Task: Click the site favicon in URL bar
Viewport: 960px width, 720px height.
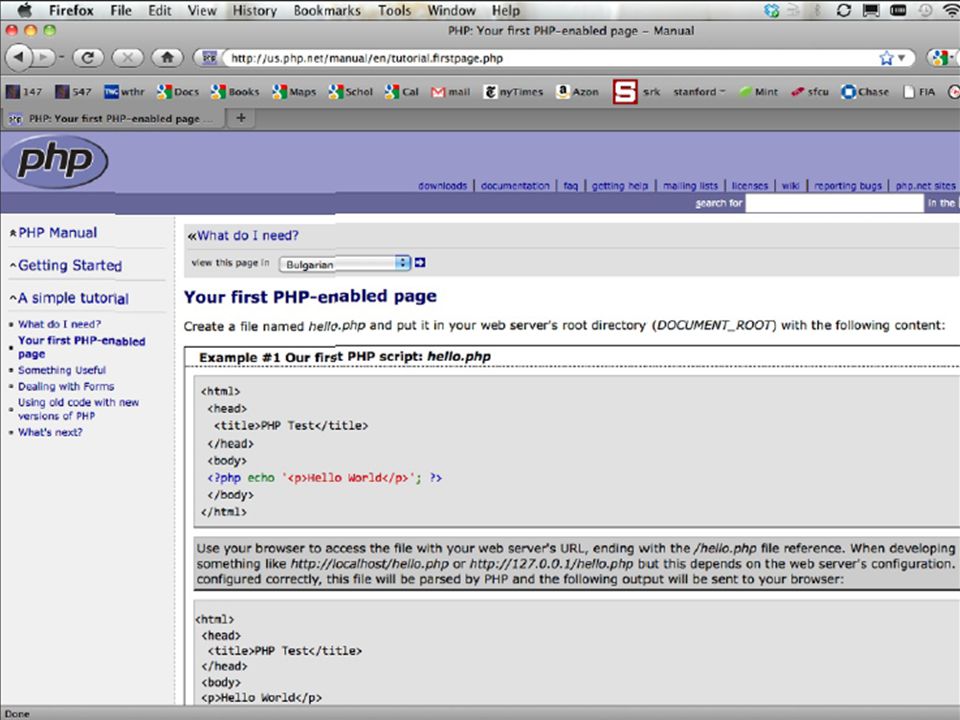Action: (210, 58)
